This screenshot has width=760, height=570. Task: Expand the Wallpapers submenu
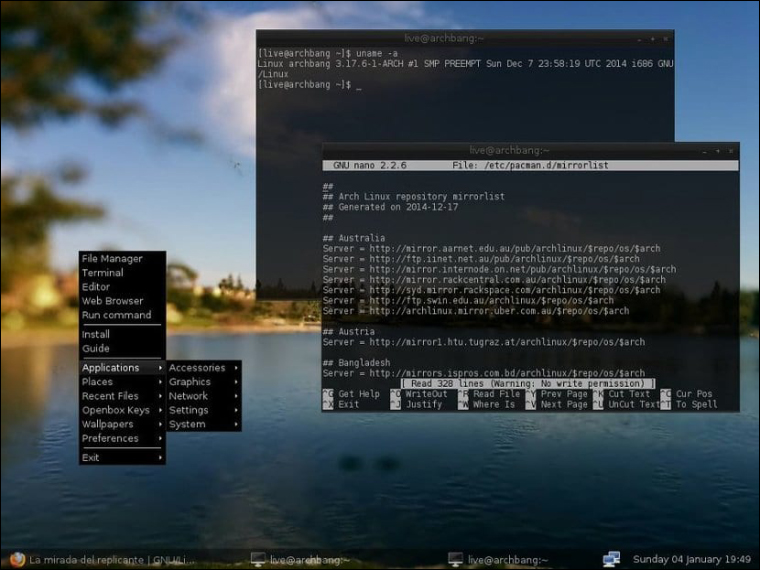122,424
